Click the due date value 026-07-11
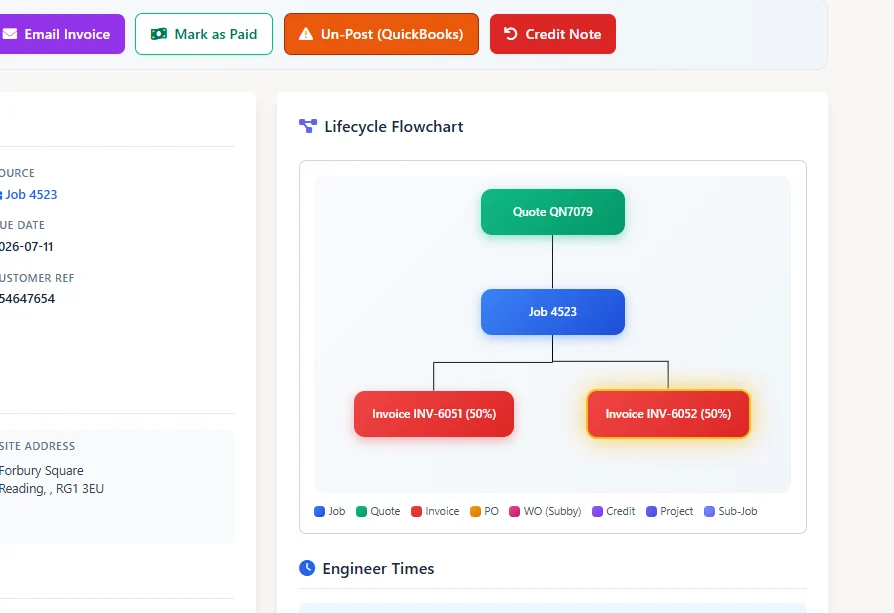Image resolution: width=894 pixels, height=613 pixels. point(26,246)
